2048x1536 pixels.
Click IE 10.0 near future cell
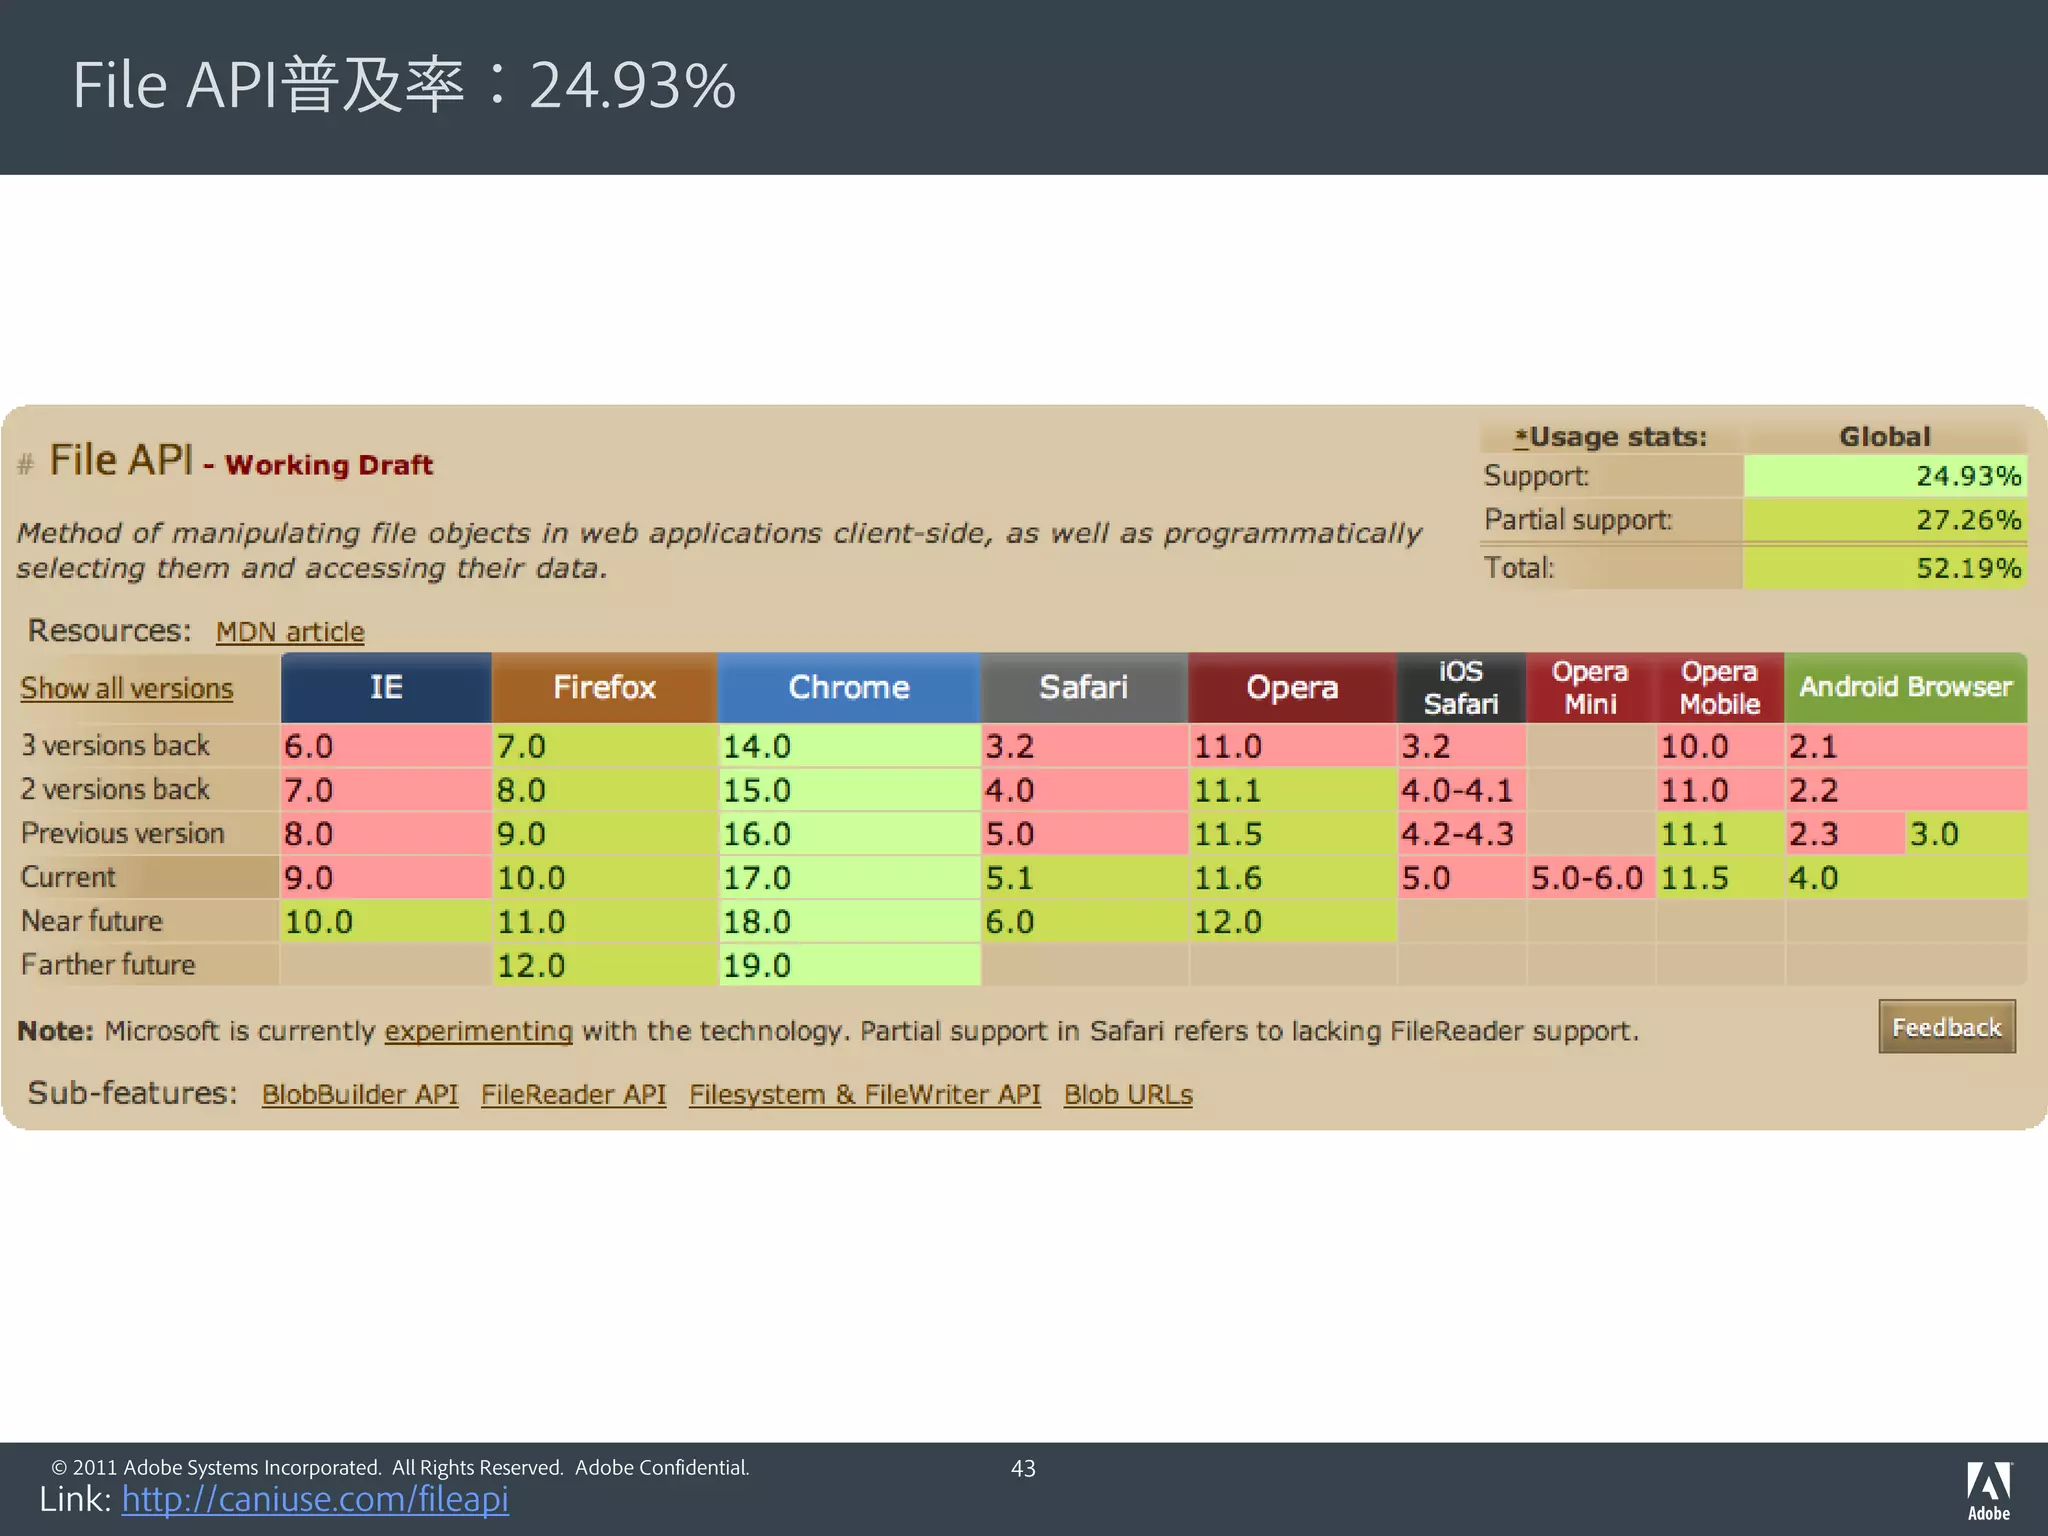coord(386,921)
